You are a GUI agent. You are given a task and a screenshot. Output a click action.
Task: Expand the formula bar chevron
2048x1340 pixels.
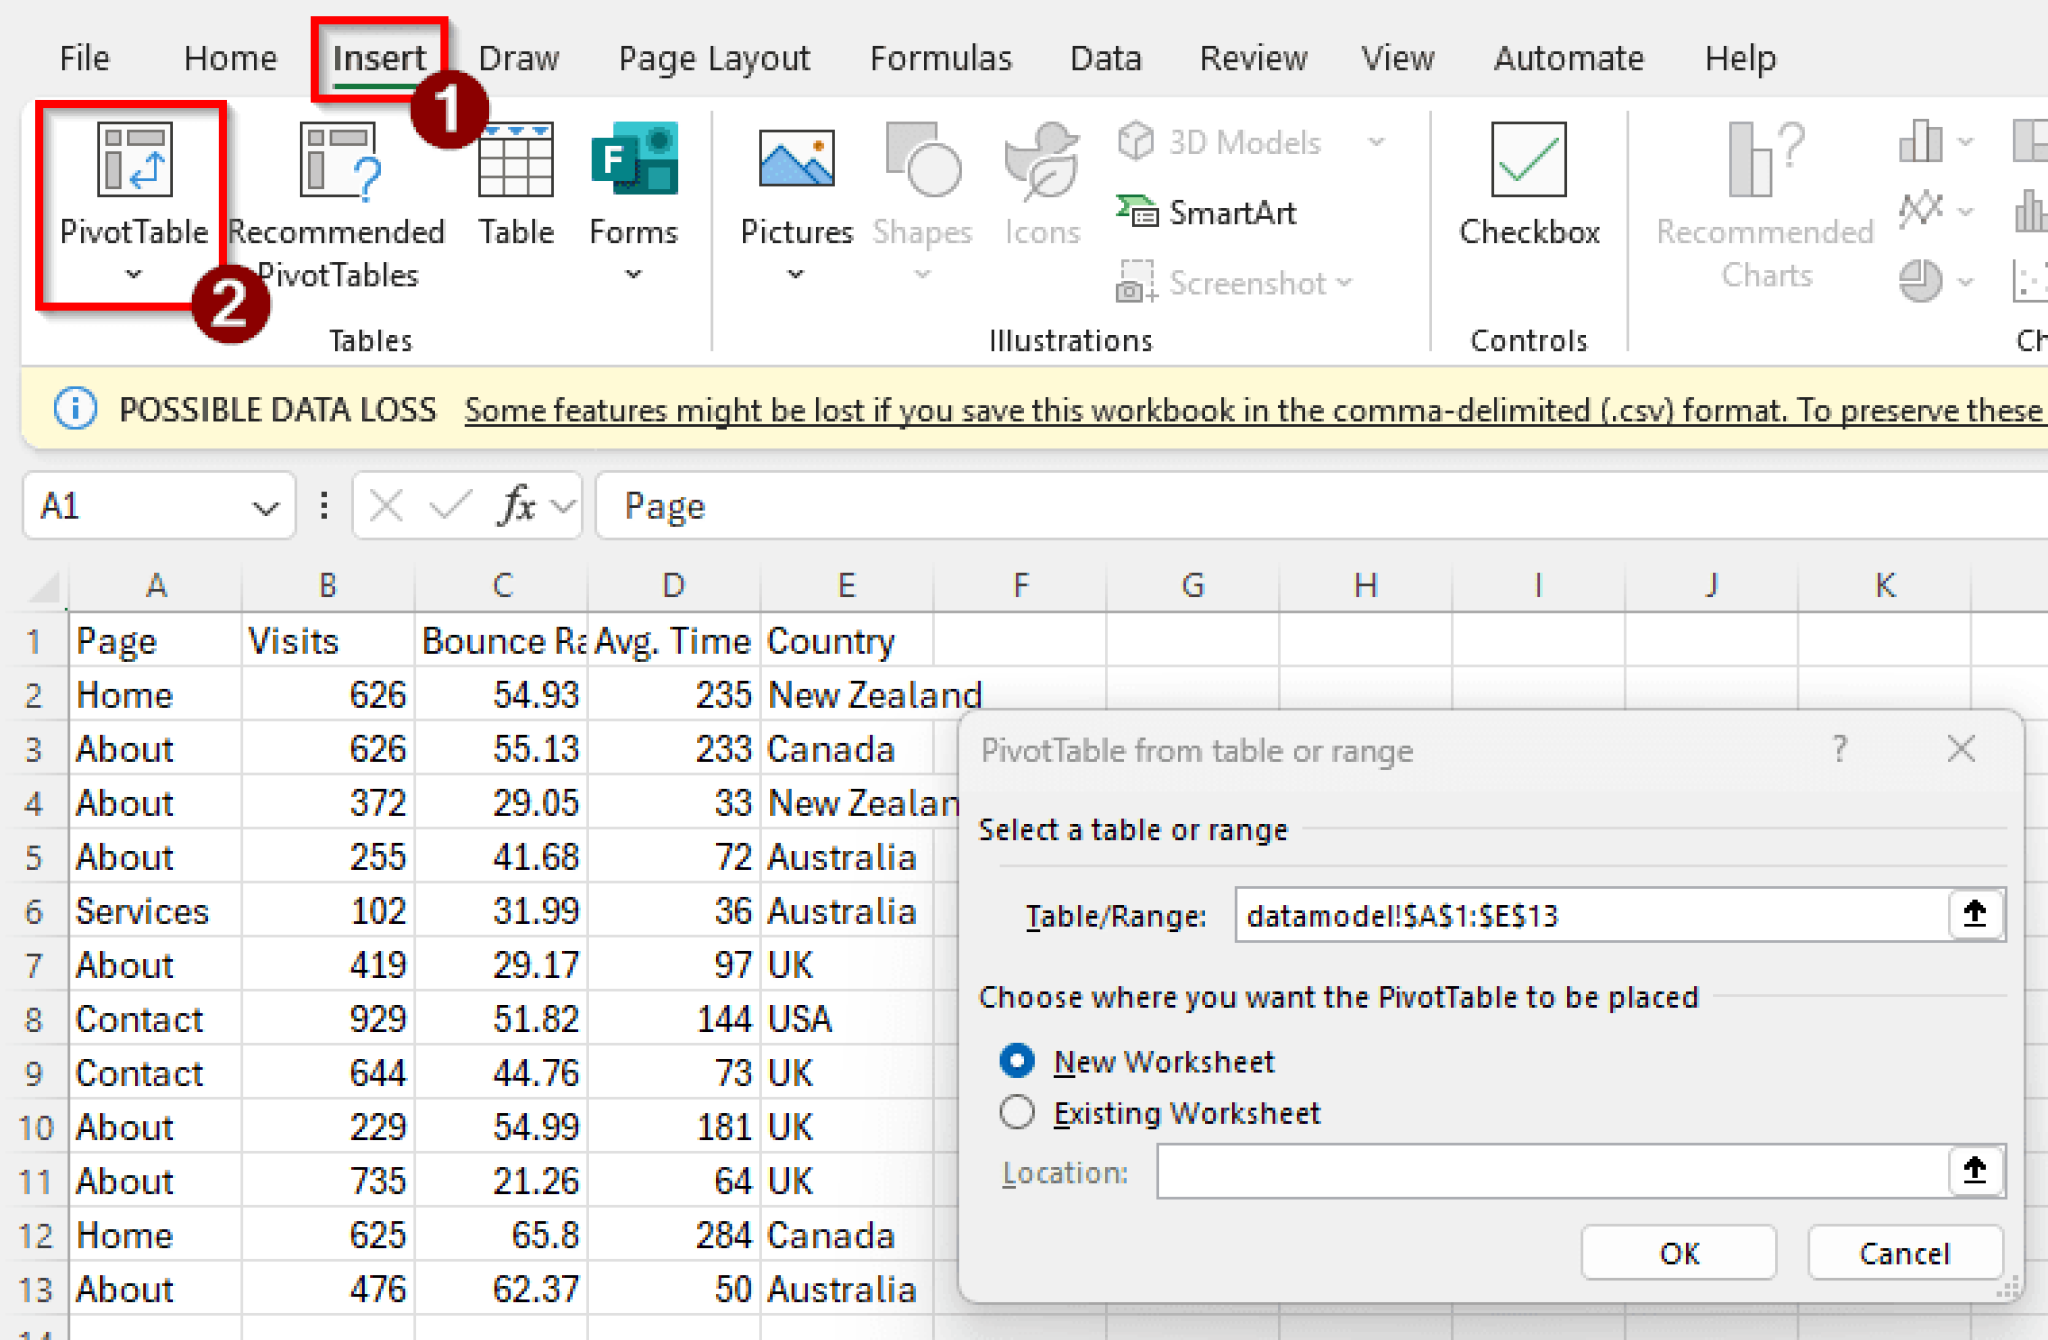564,507
